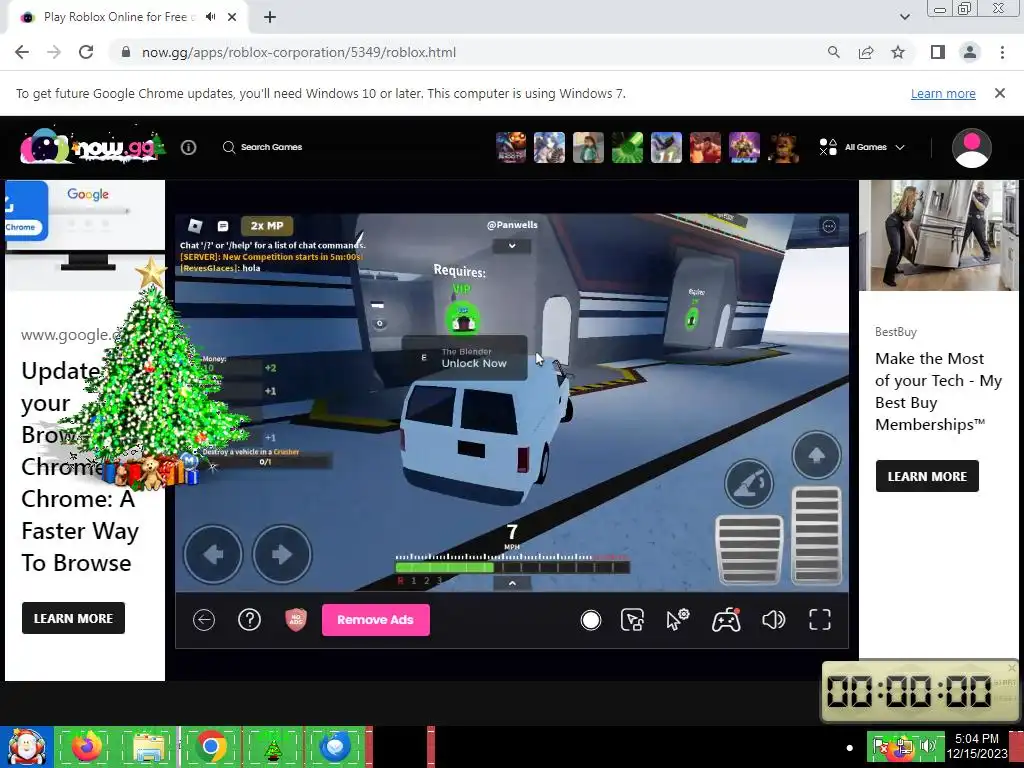Tap the tall accelerator pedal

(816, 535)
